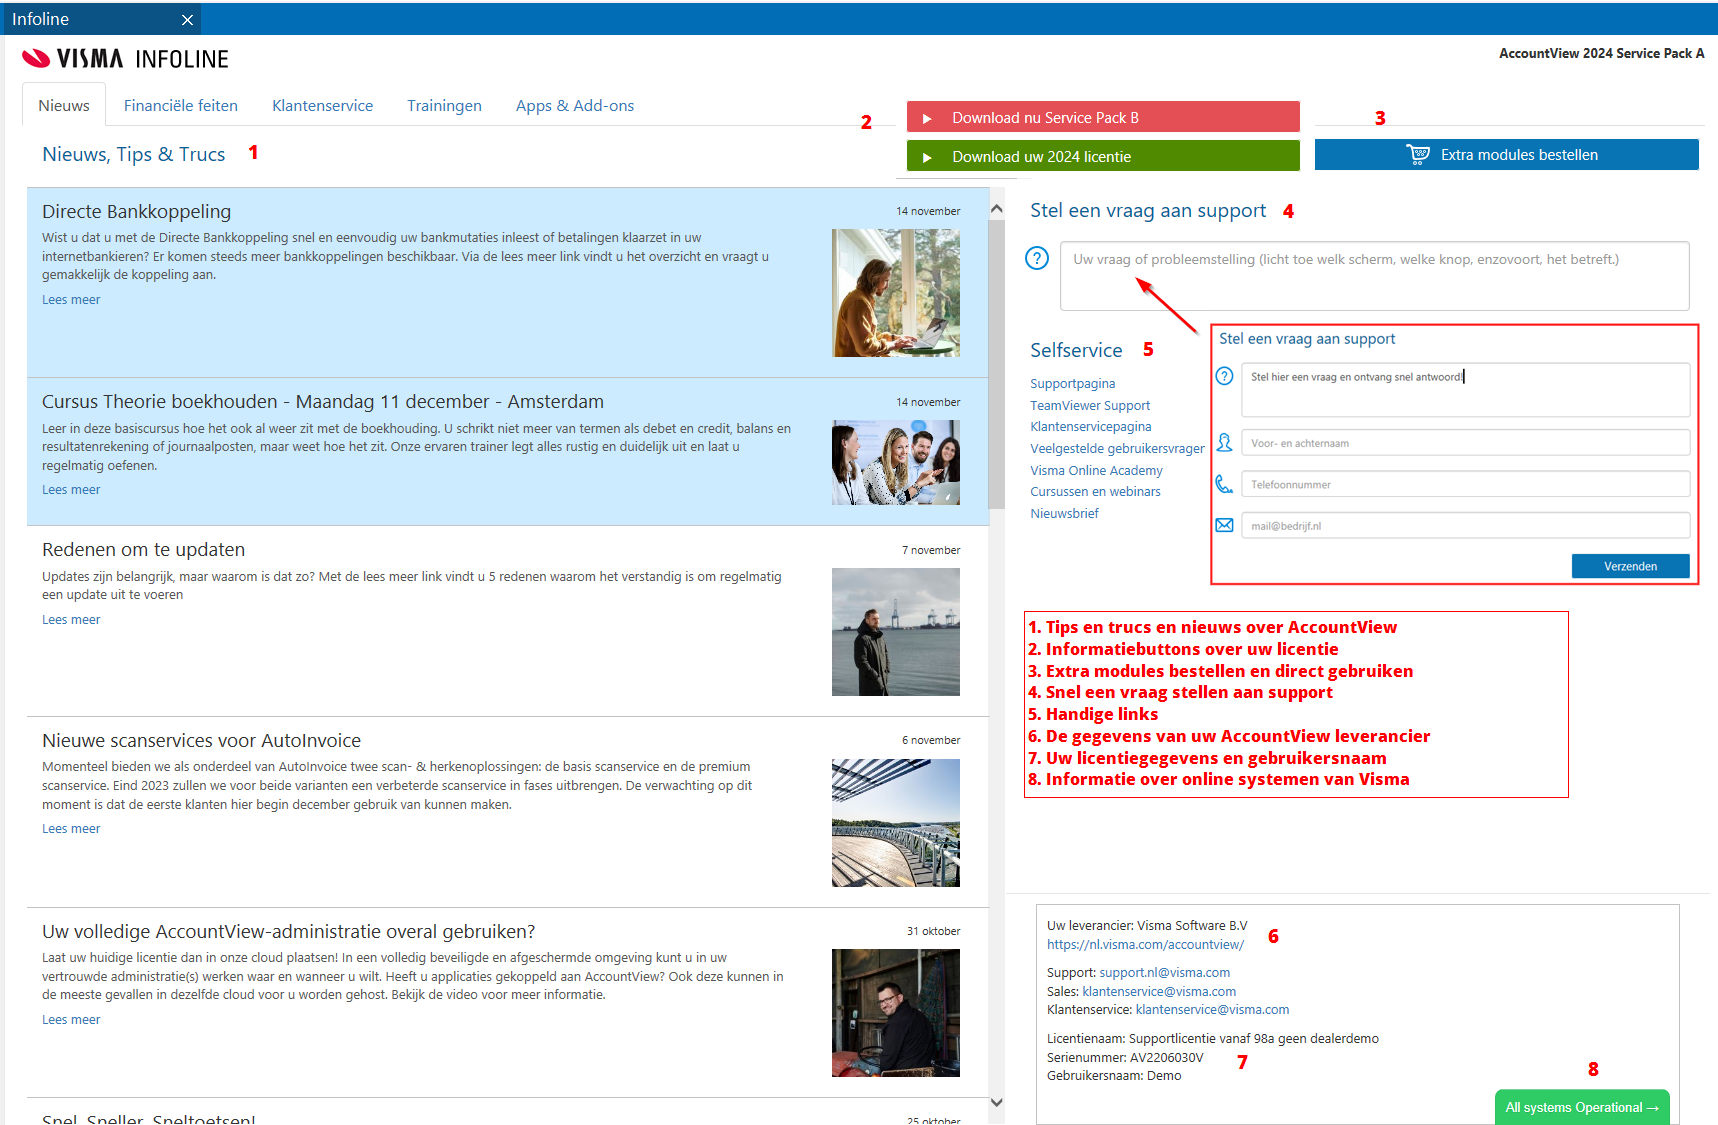Open the Nieuws tab

(64, 105)
